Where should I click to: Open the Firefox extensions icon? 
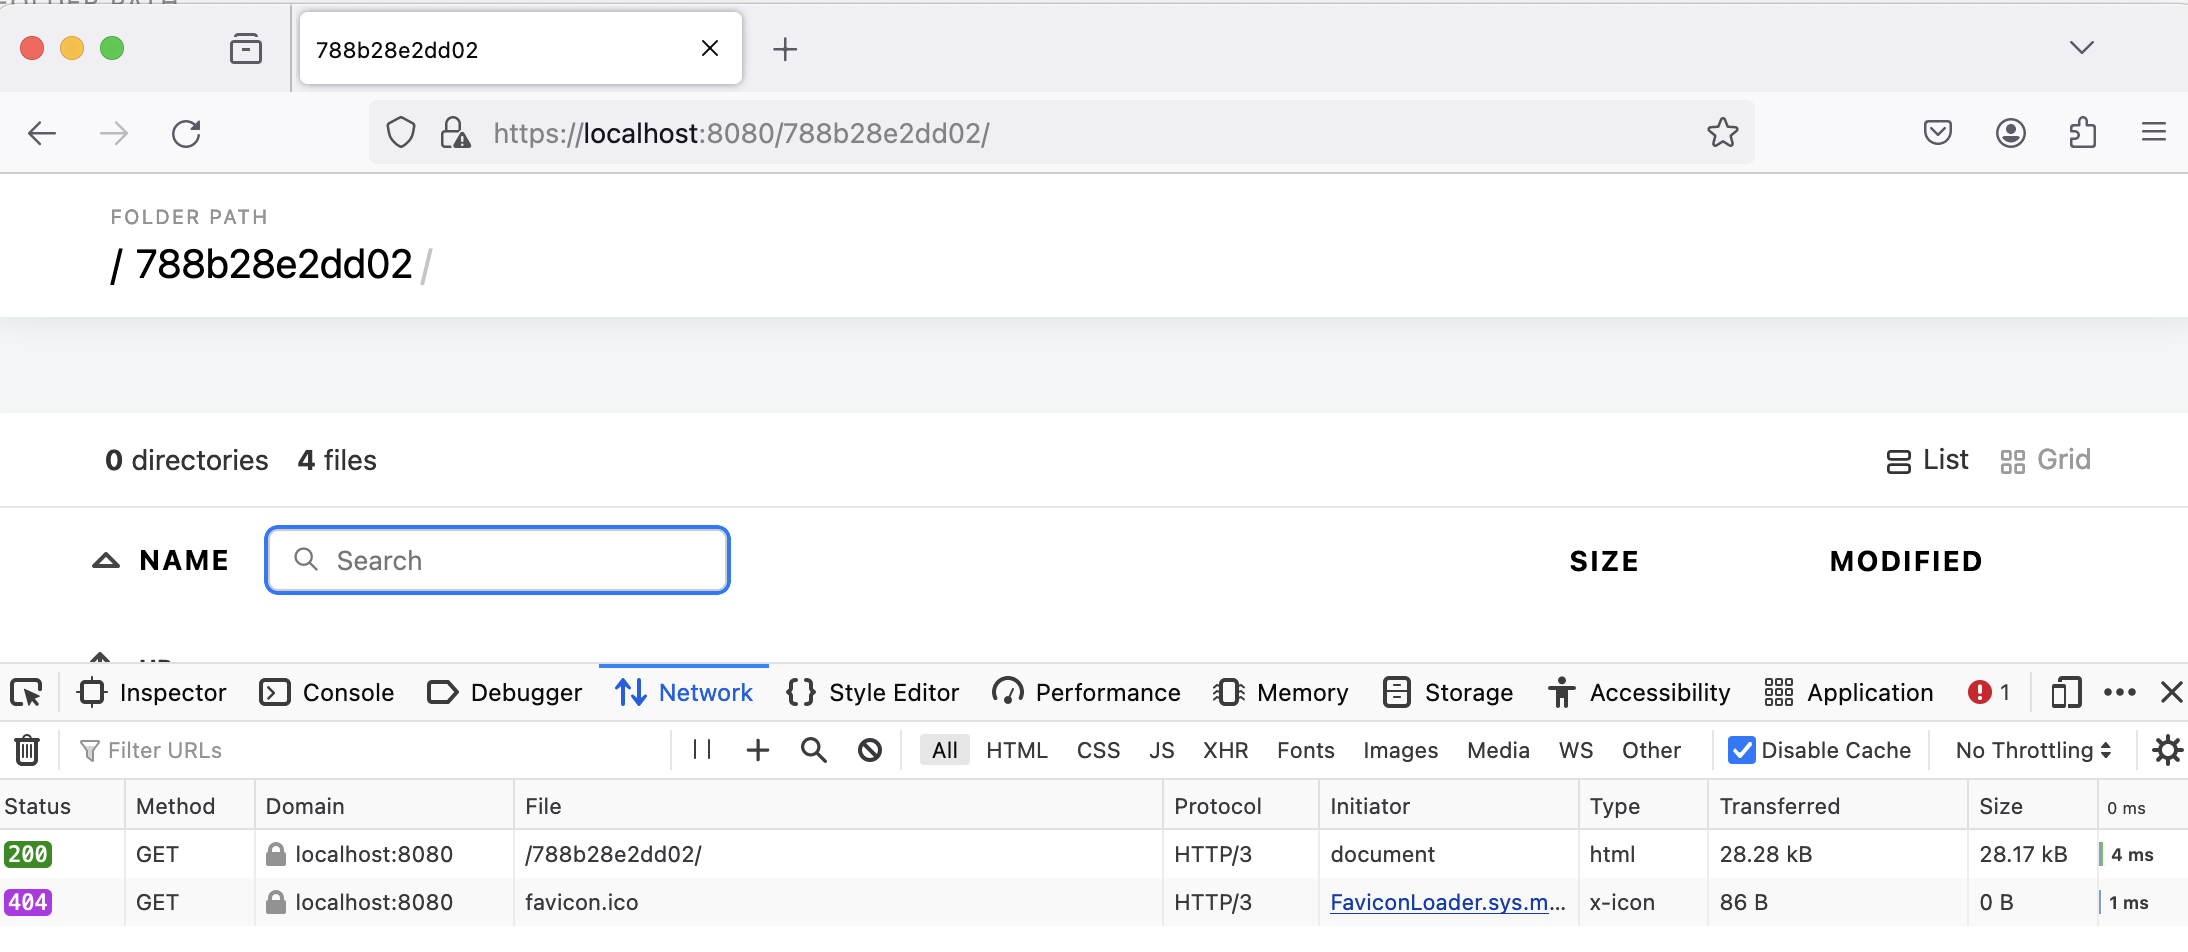point(2082,133)
